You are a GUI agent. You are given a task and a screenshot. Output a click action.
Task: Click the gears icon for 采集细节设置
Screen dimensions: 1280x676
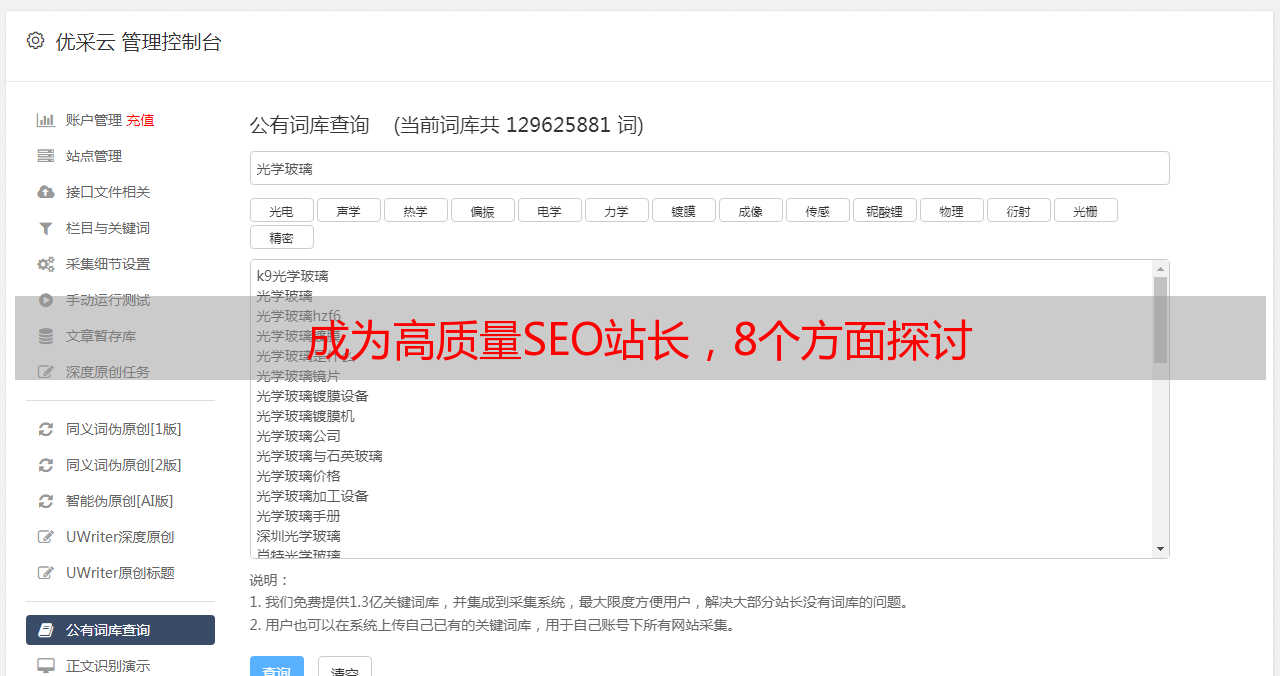[x=46, y=264]
